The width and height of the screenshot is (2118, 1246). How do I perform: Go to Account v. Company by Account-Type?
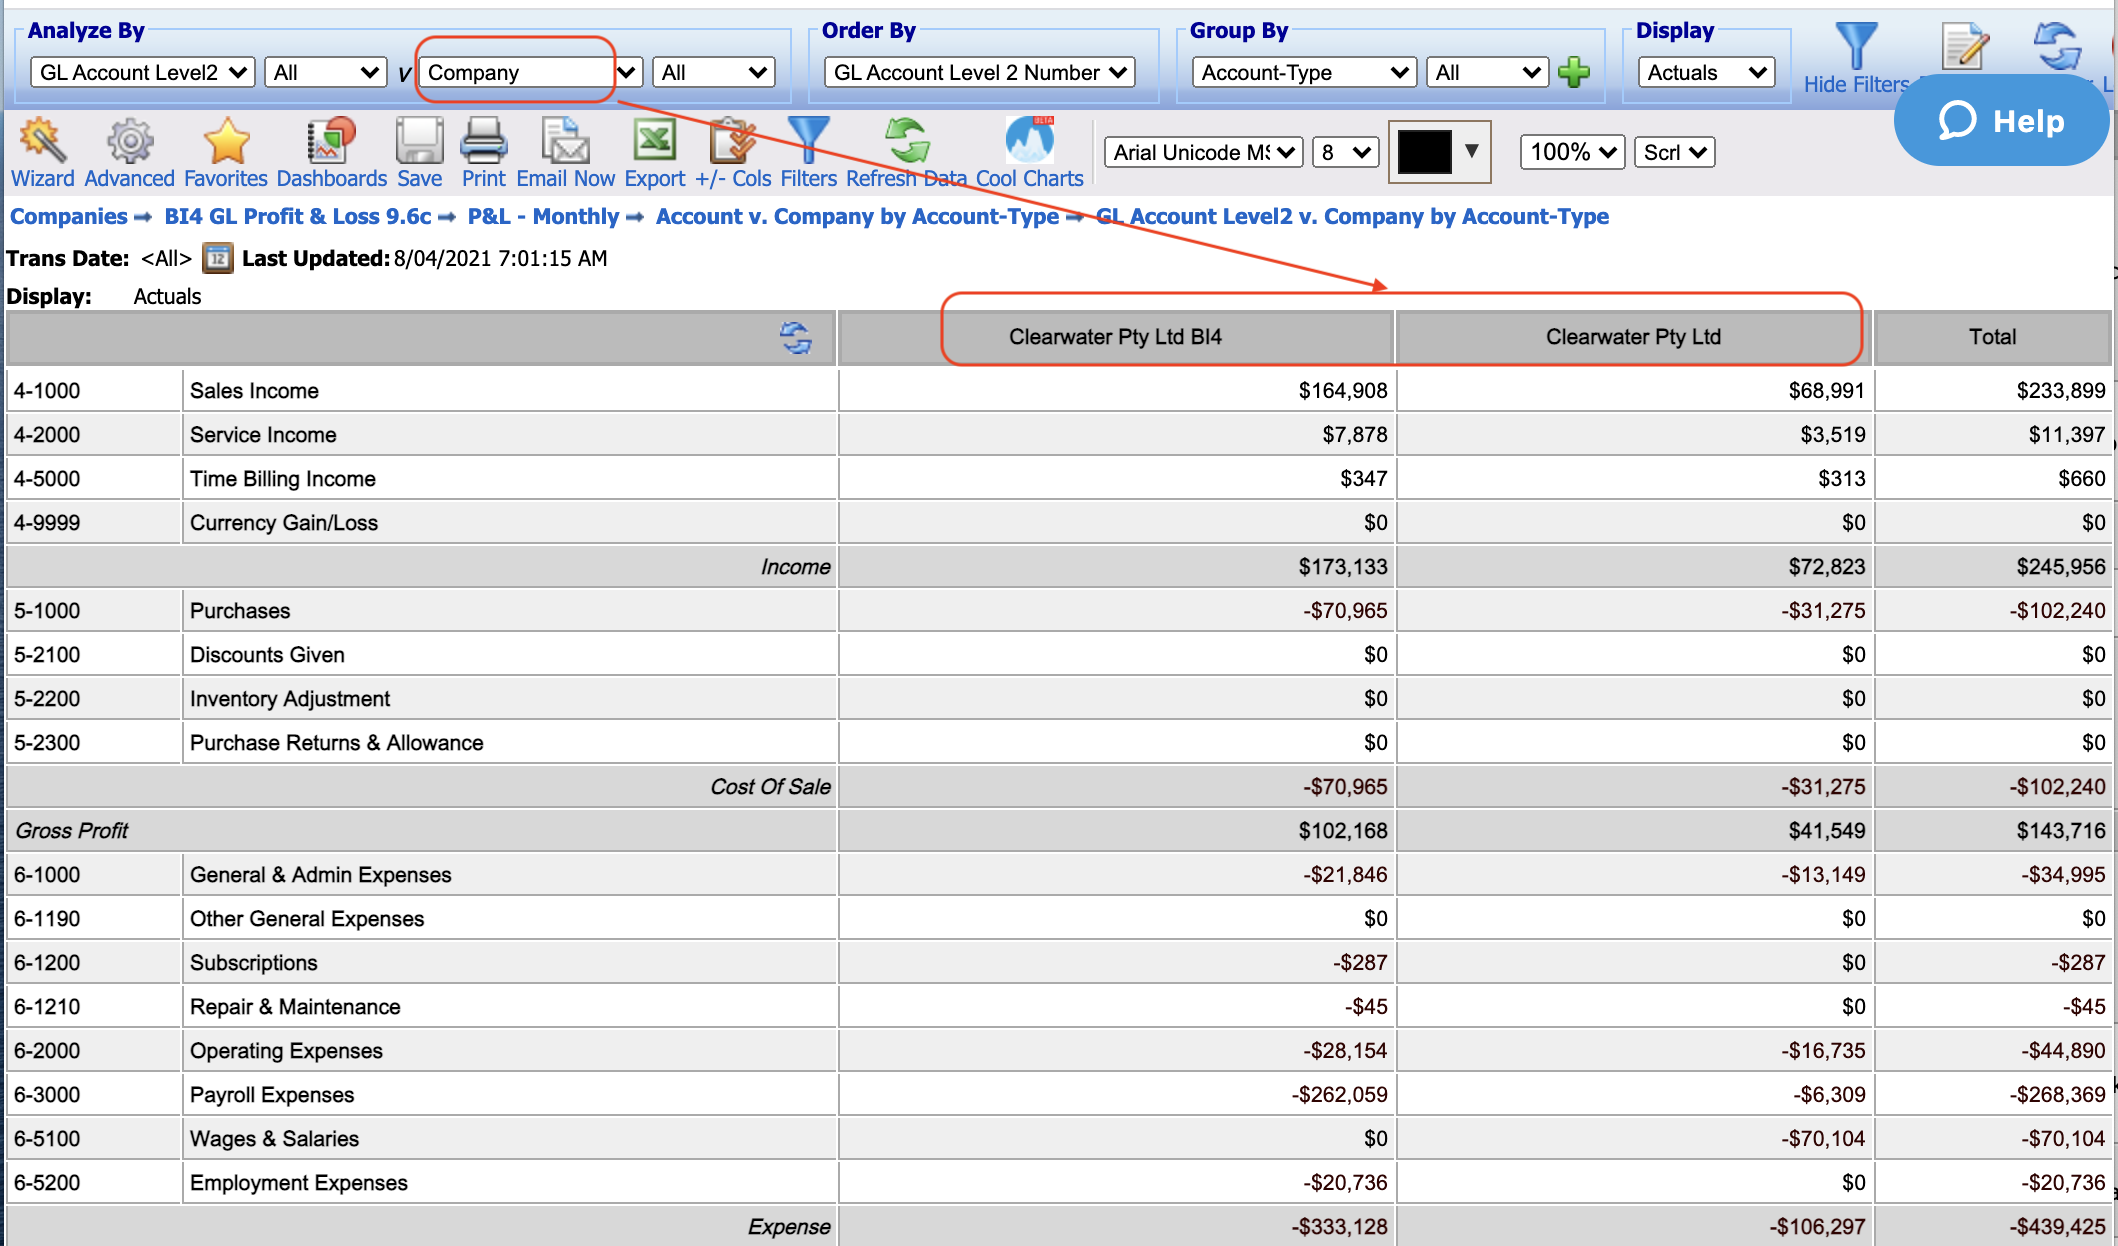pos(857,216)
